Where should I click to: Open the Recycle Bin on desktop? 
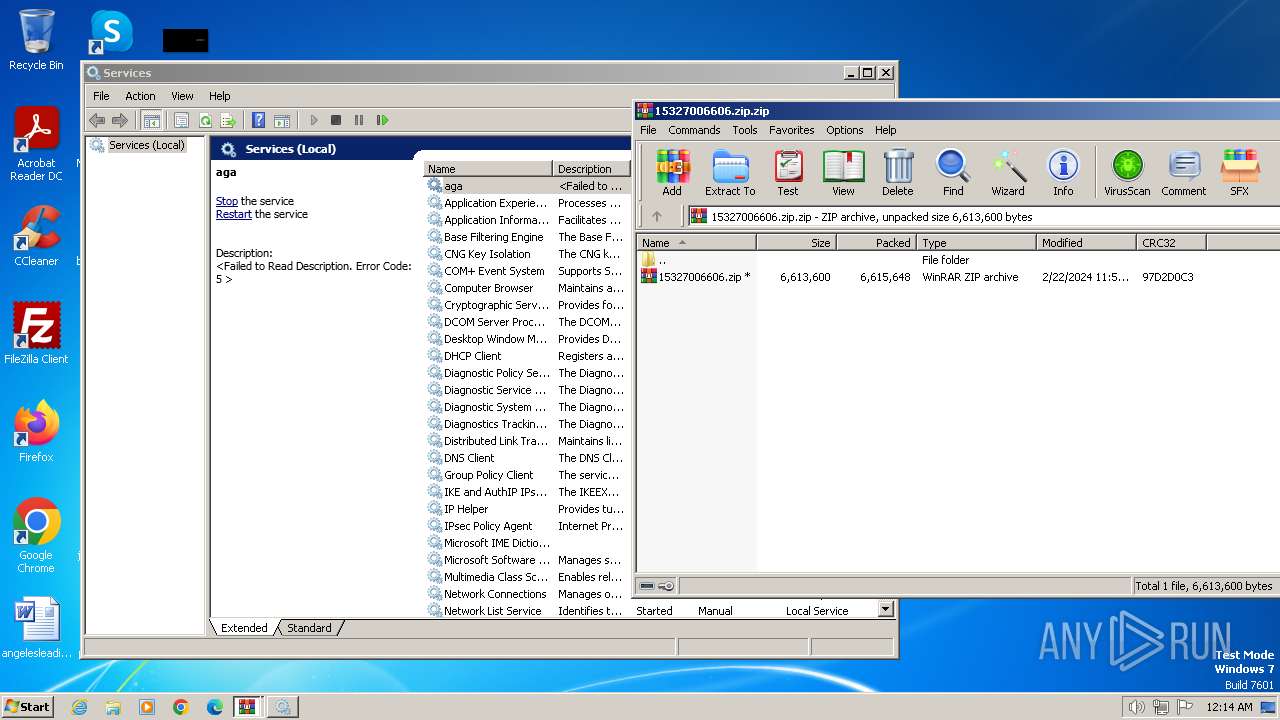tap(36, 40)
